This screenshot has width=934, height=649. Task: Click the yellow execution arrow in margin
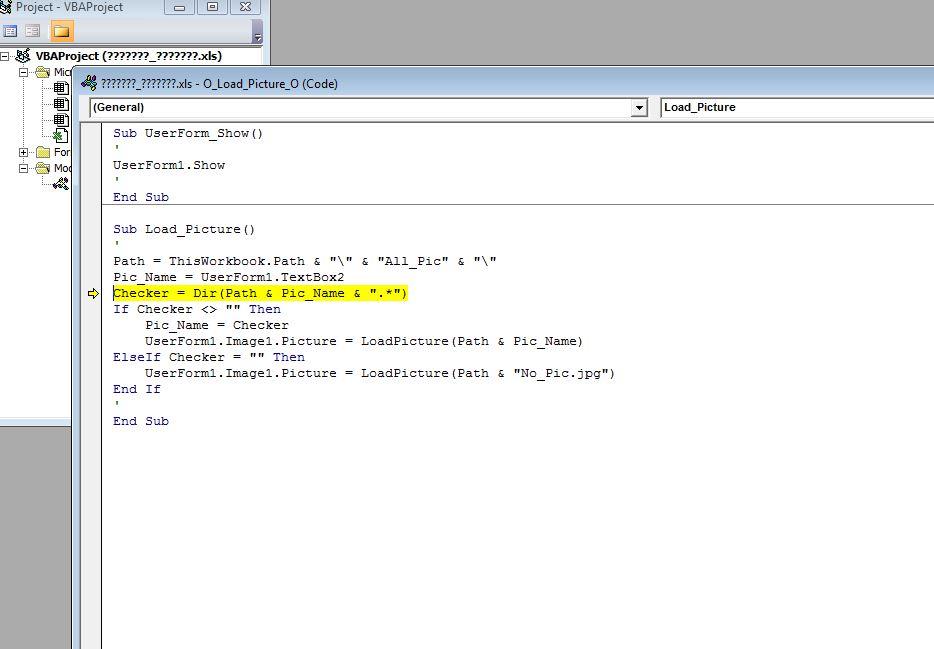pos(93,294)
